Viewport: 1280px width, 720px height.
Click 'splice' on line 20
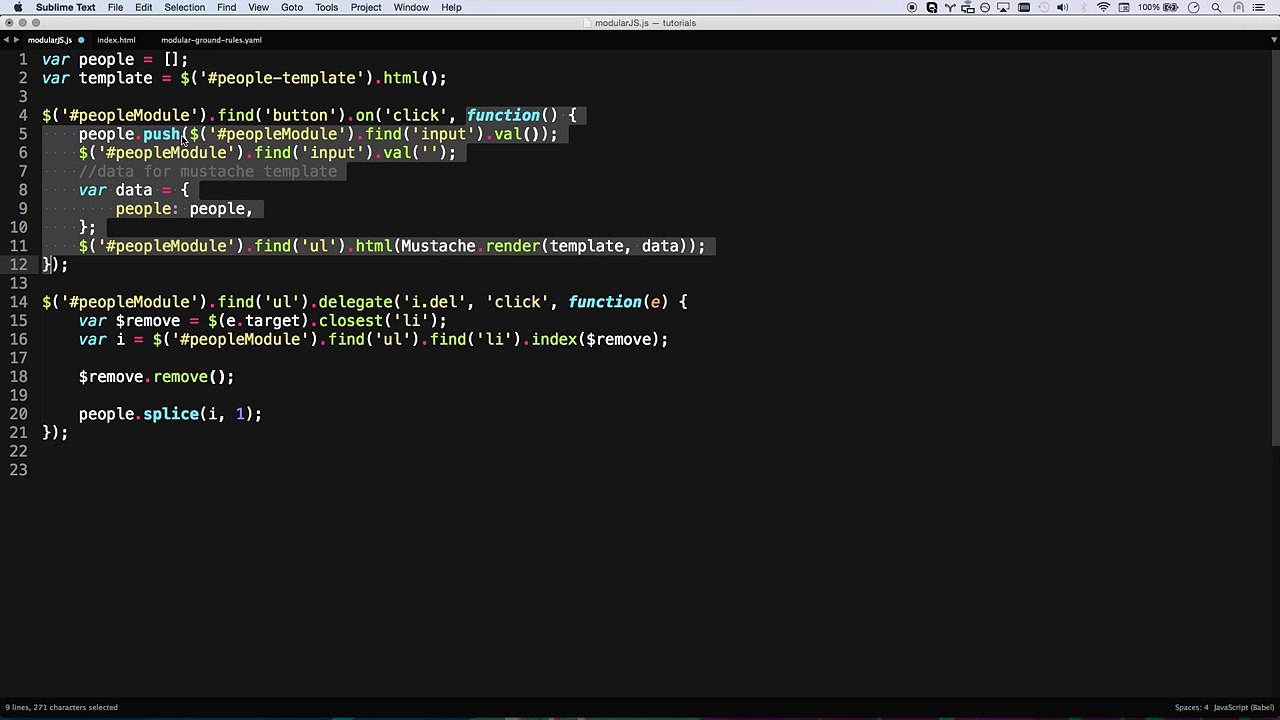(x=171, y=414)
